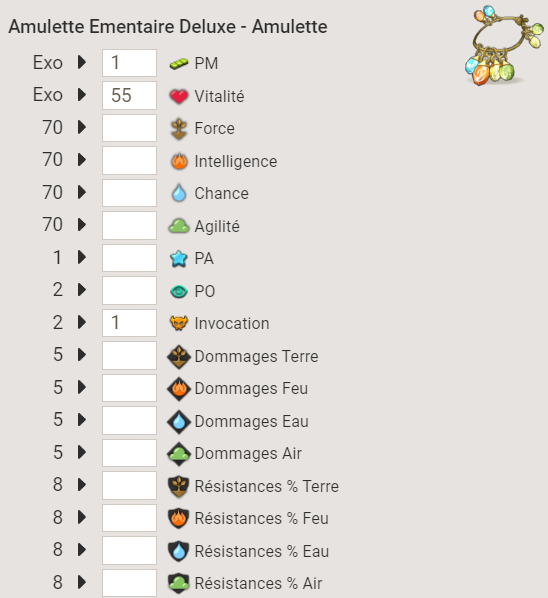548x598 pixels.
Task: Click the Invocation monster head icon
Action: tap(178, 323)
